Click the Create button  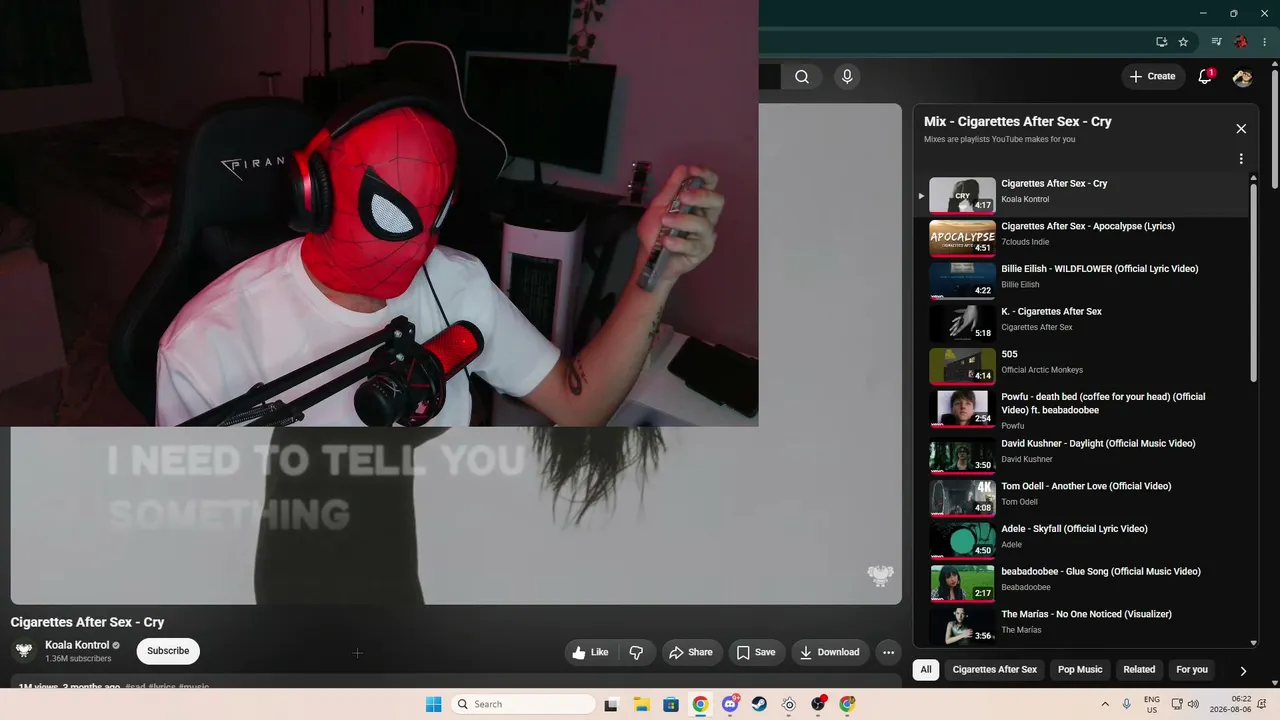pos(1153,77)
